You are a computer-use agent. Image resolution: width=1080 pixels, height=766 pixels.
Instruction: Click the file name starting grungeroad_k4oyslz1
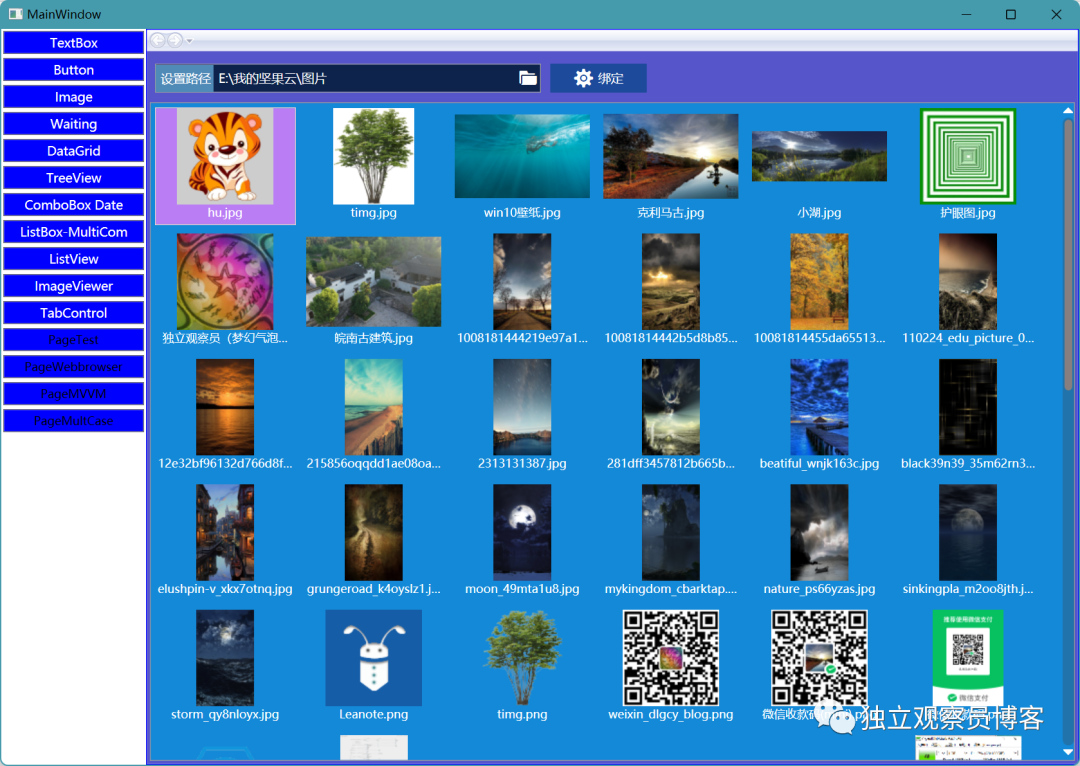(x=373, y=589)
